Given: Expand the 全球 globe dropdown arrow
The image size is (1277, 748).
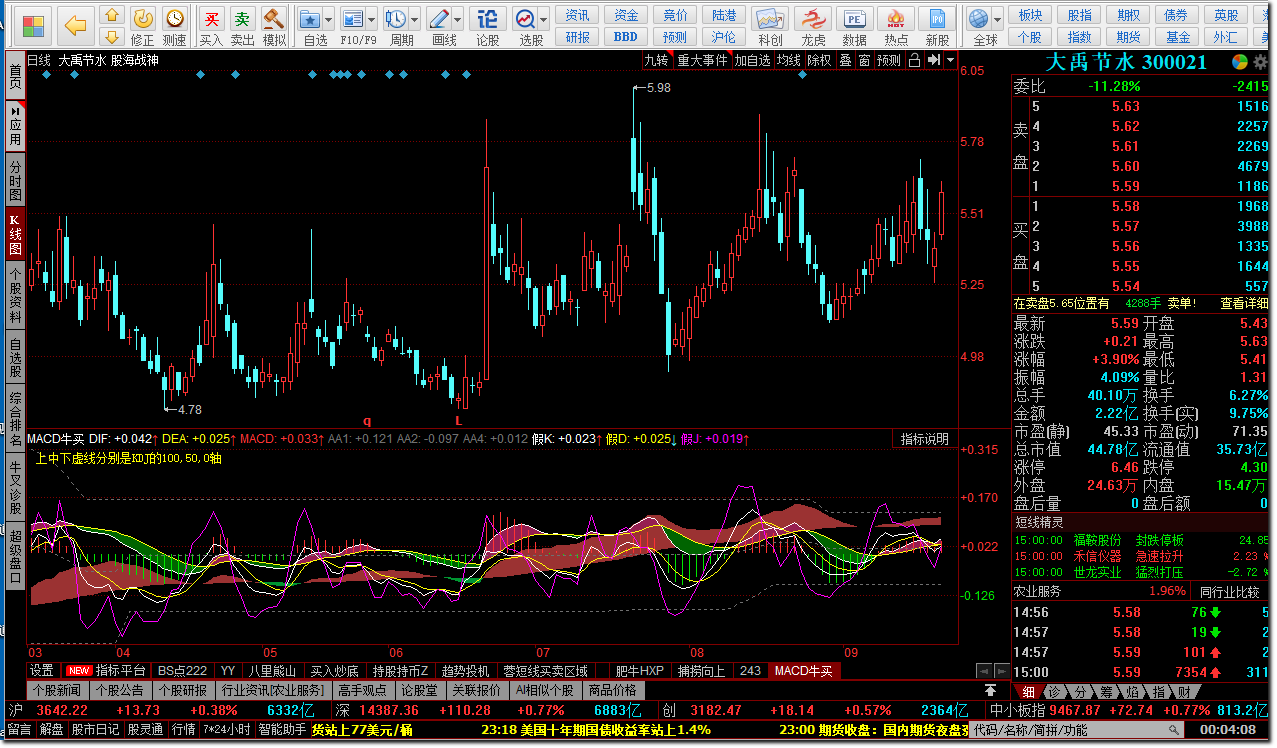Looking at the screenshot, I should tap(996, 19).
